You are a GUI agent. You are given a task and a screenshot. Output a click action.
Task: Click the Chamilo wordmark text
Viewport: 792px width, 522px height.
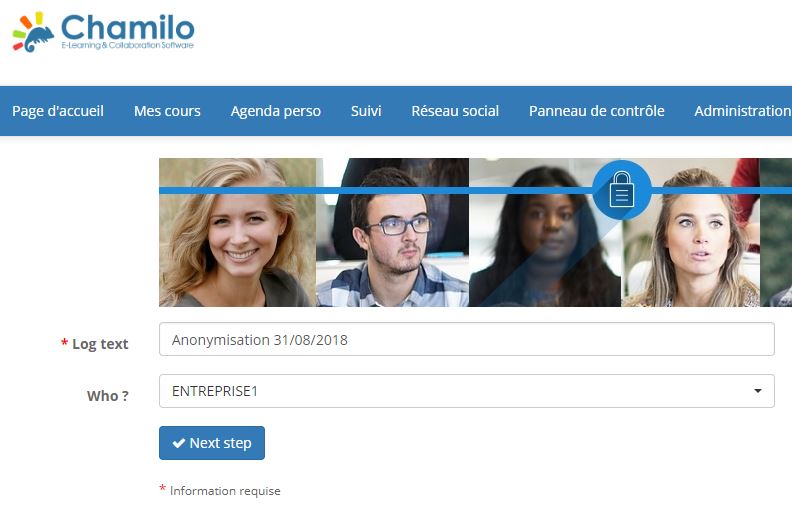click(x=128, y=27)
